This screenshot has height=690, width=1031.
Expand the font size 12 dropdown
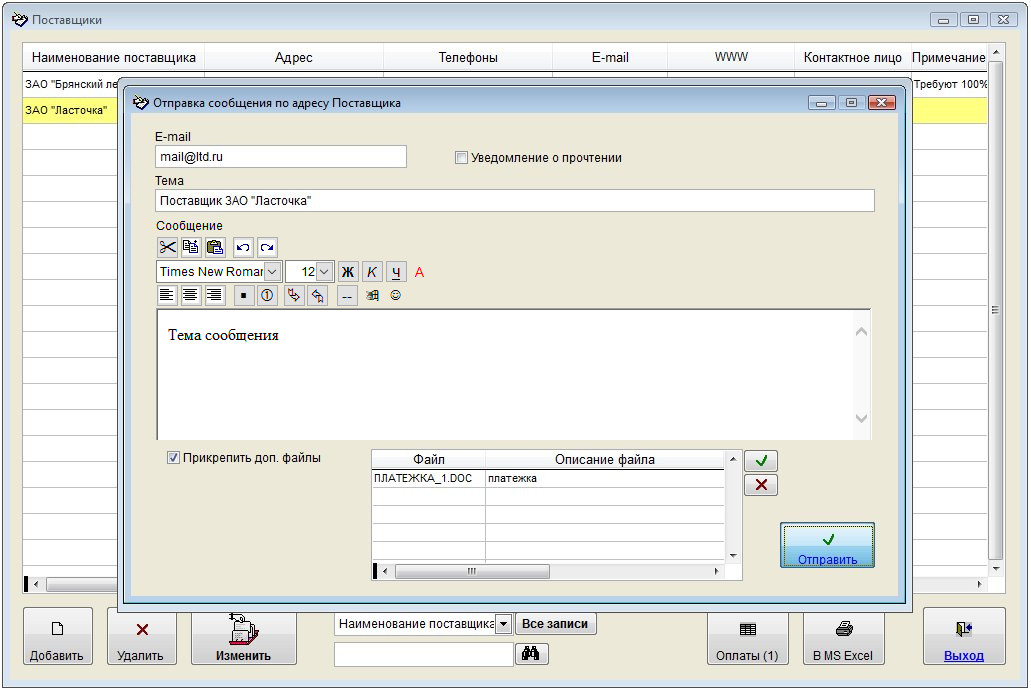[x=325, y=272]
